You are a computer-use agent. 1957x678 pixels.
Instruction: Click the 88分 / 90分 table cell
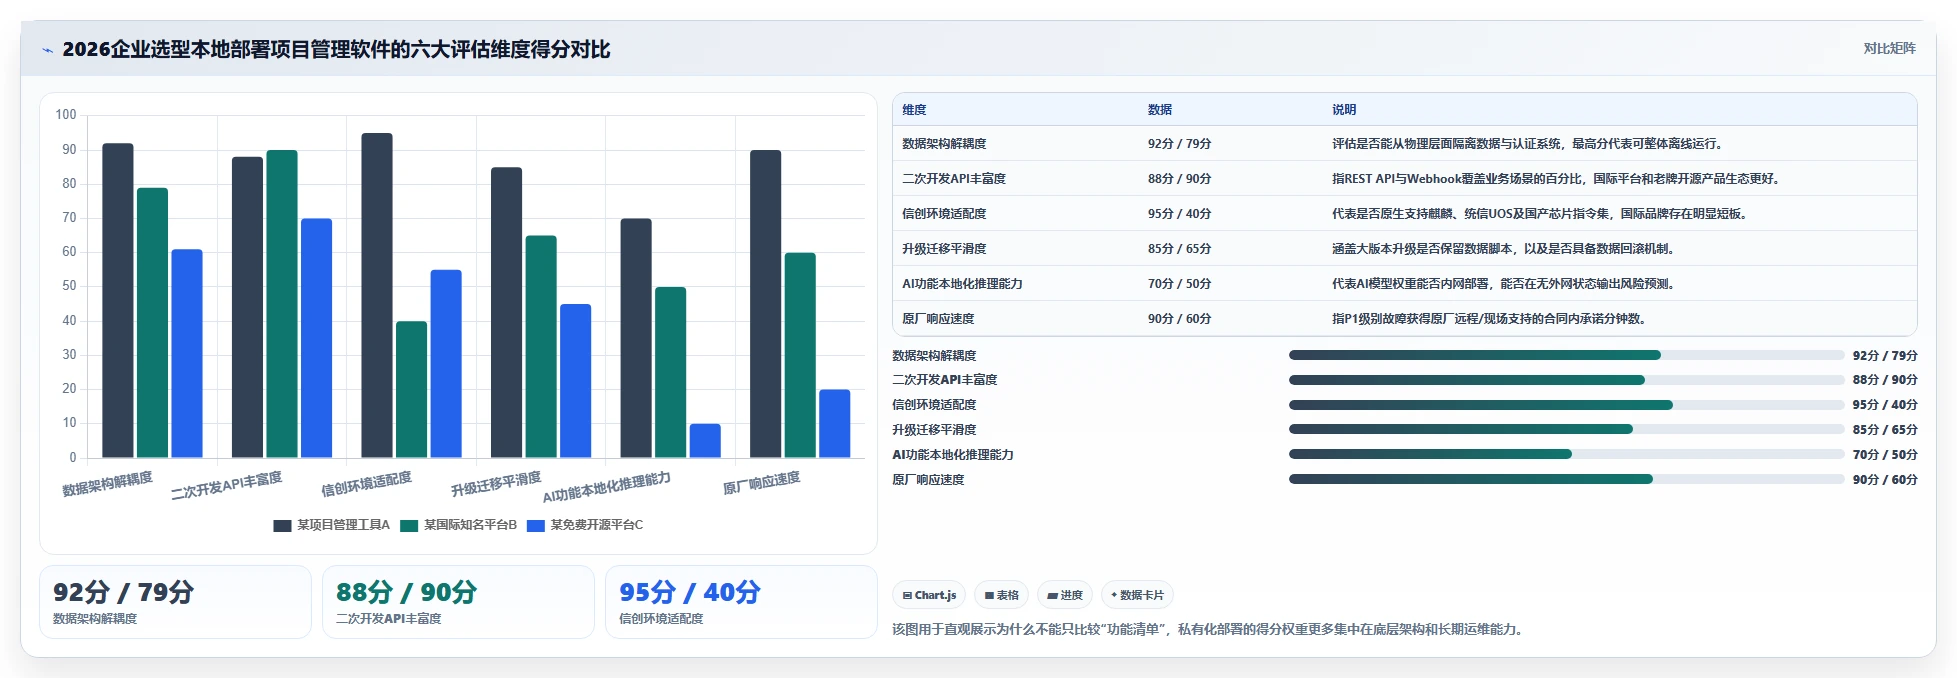point(1179,179)
